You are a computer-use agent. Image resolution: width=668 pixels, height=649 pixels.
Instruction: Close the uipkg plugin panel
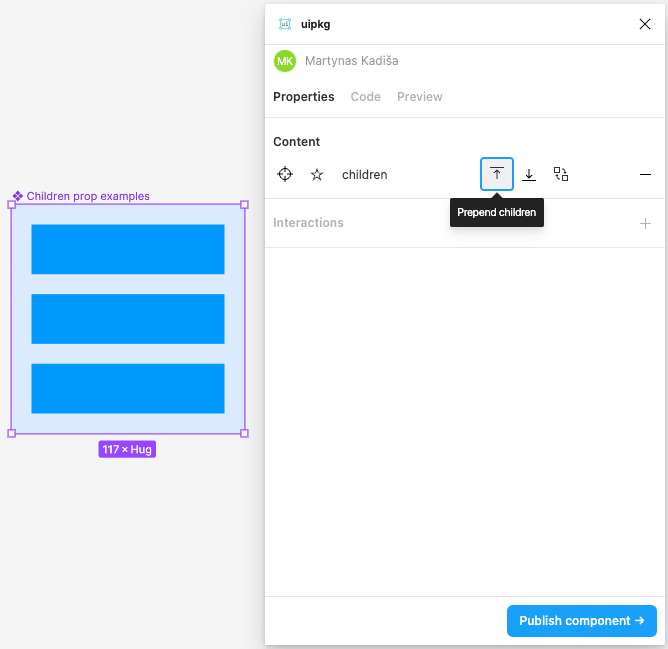coord(645,24)
